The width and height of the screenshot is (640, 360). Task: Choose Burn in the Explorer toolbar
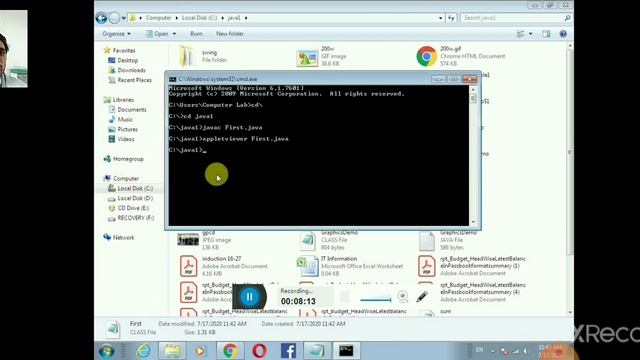tap(196, 34)
